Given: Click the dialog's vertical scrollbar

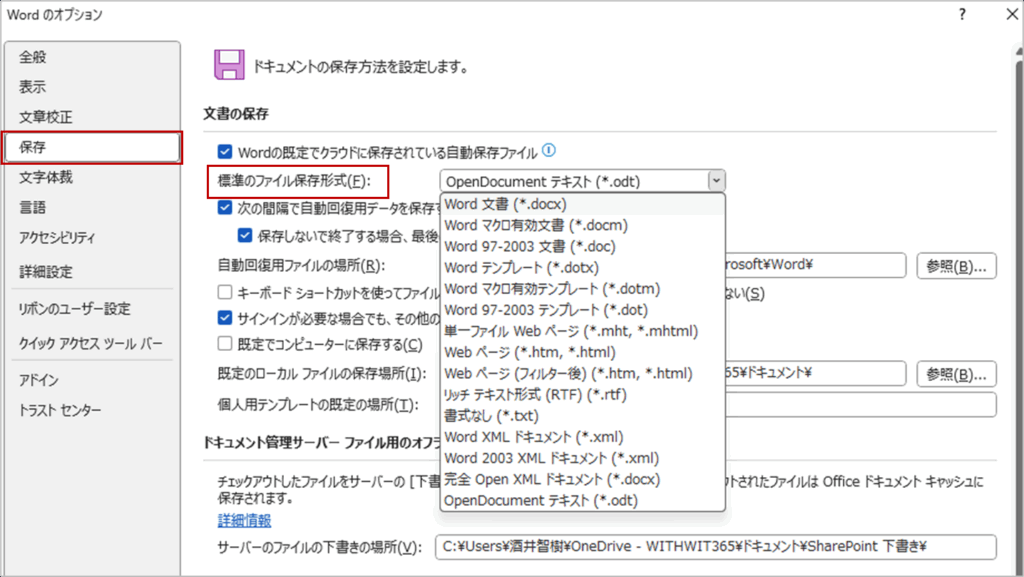Looking at the screenshot, I should pos(1019,313).
